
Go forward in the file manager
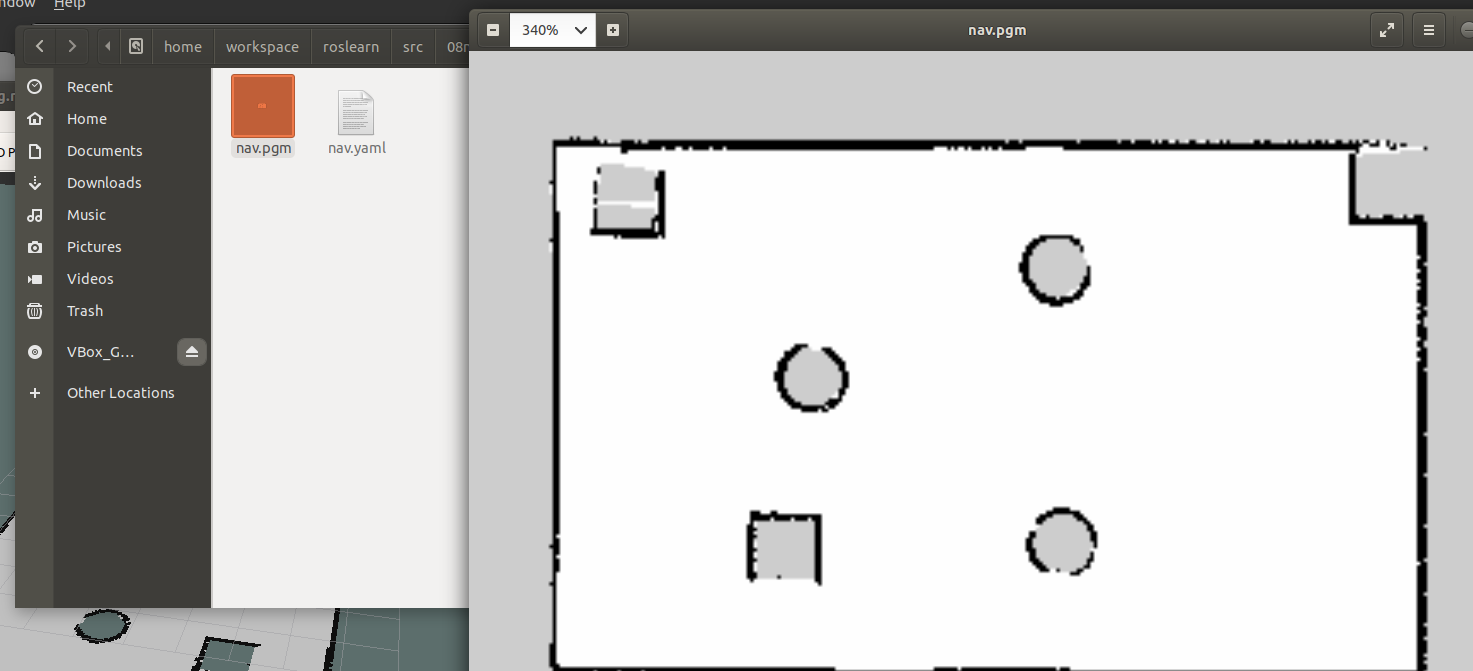pyautogui.click(x=72, y=46)
